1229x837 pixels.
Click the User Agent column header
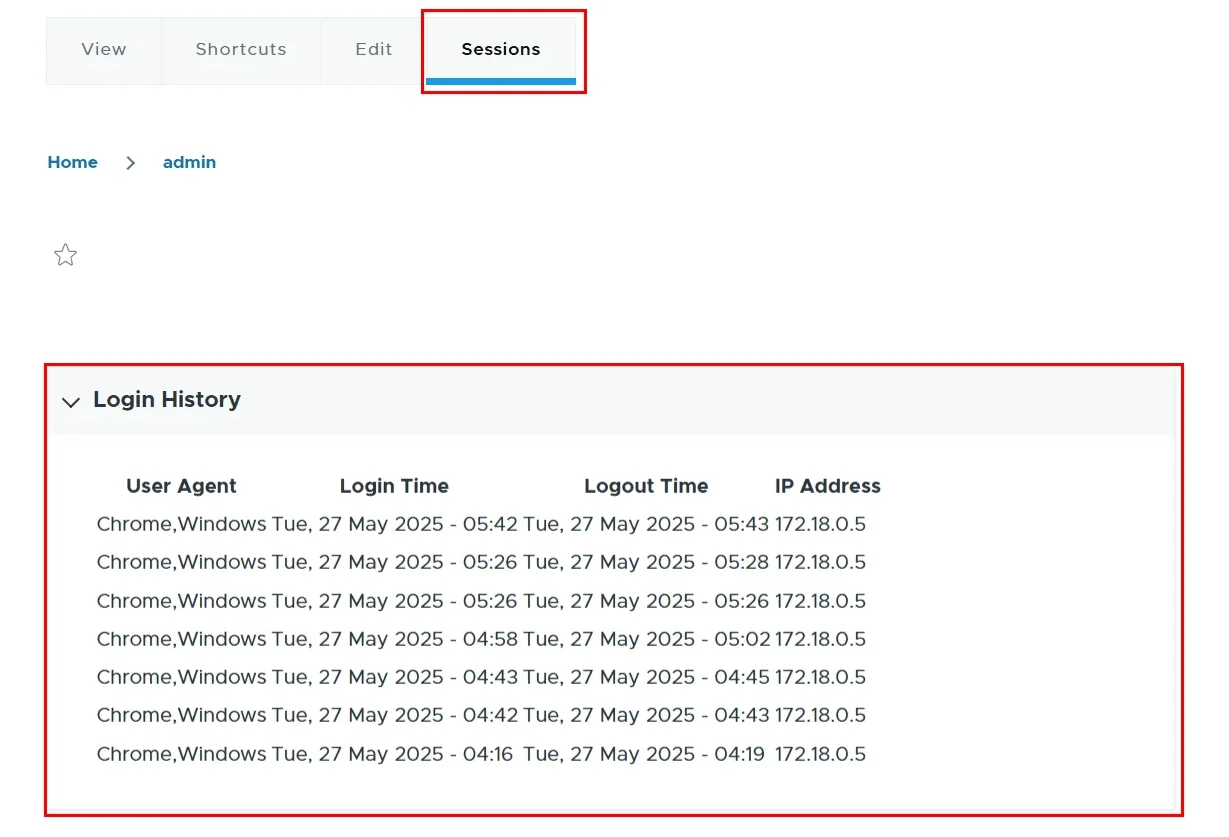[x=181, y=486]
